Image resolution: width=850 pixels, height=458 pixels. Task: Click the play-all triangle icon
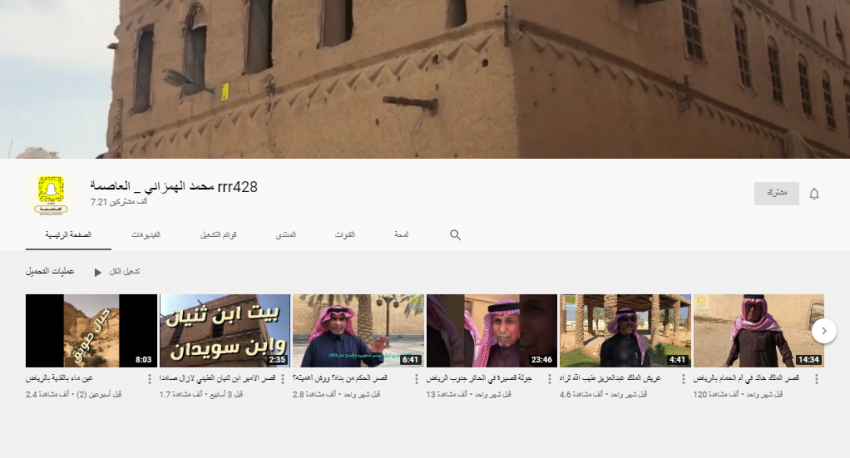point(97,272)
